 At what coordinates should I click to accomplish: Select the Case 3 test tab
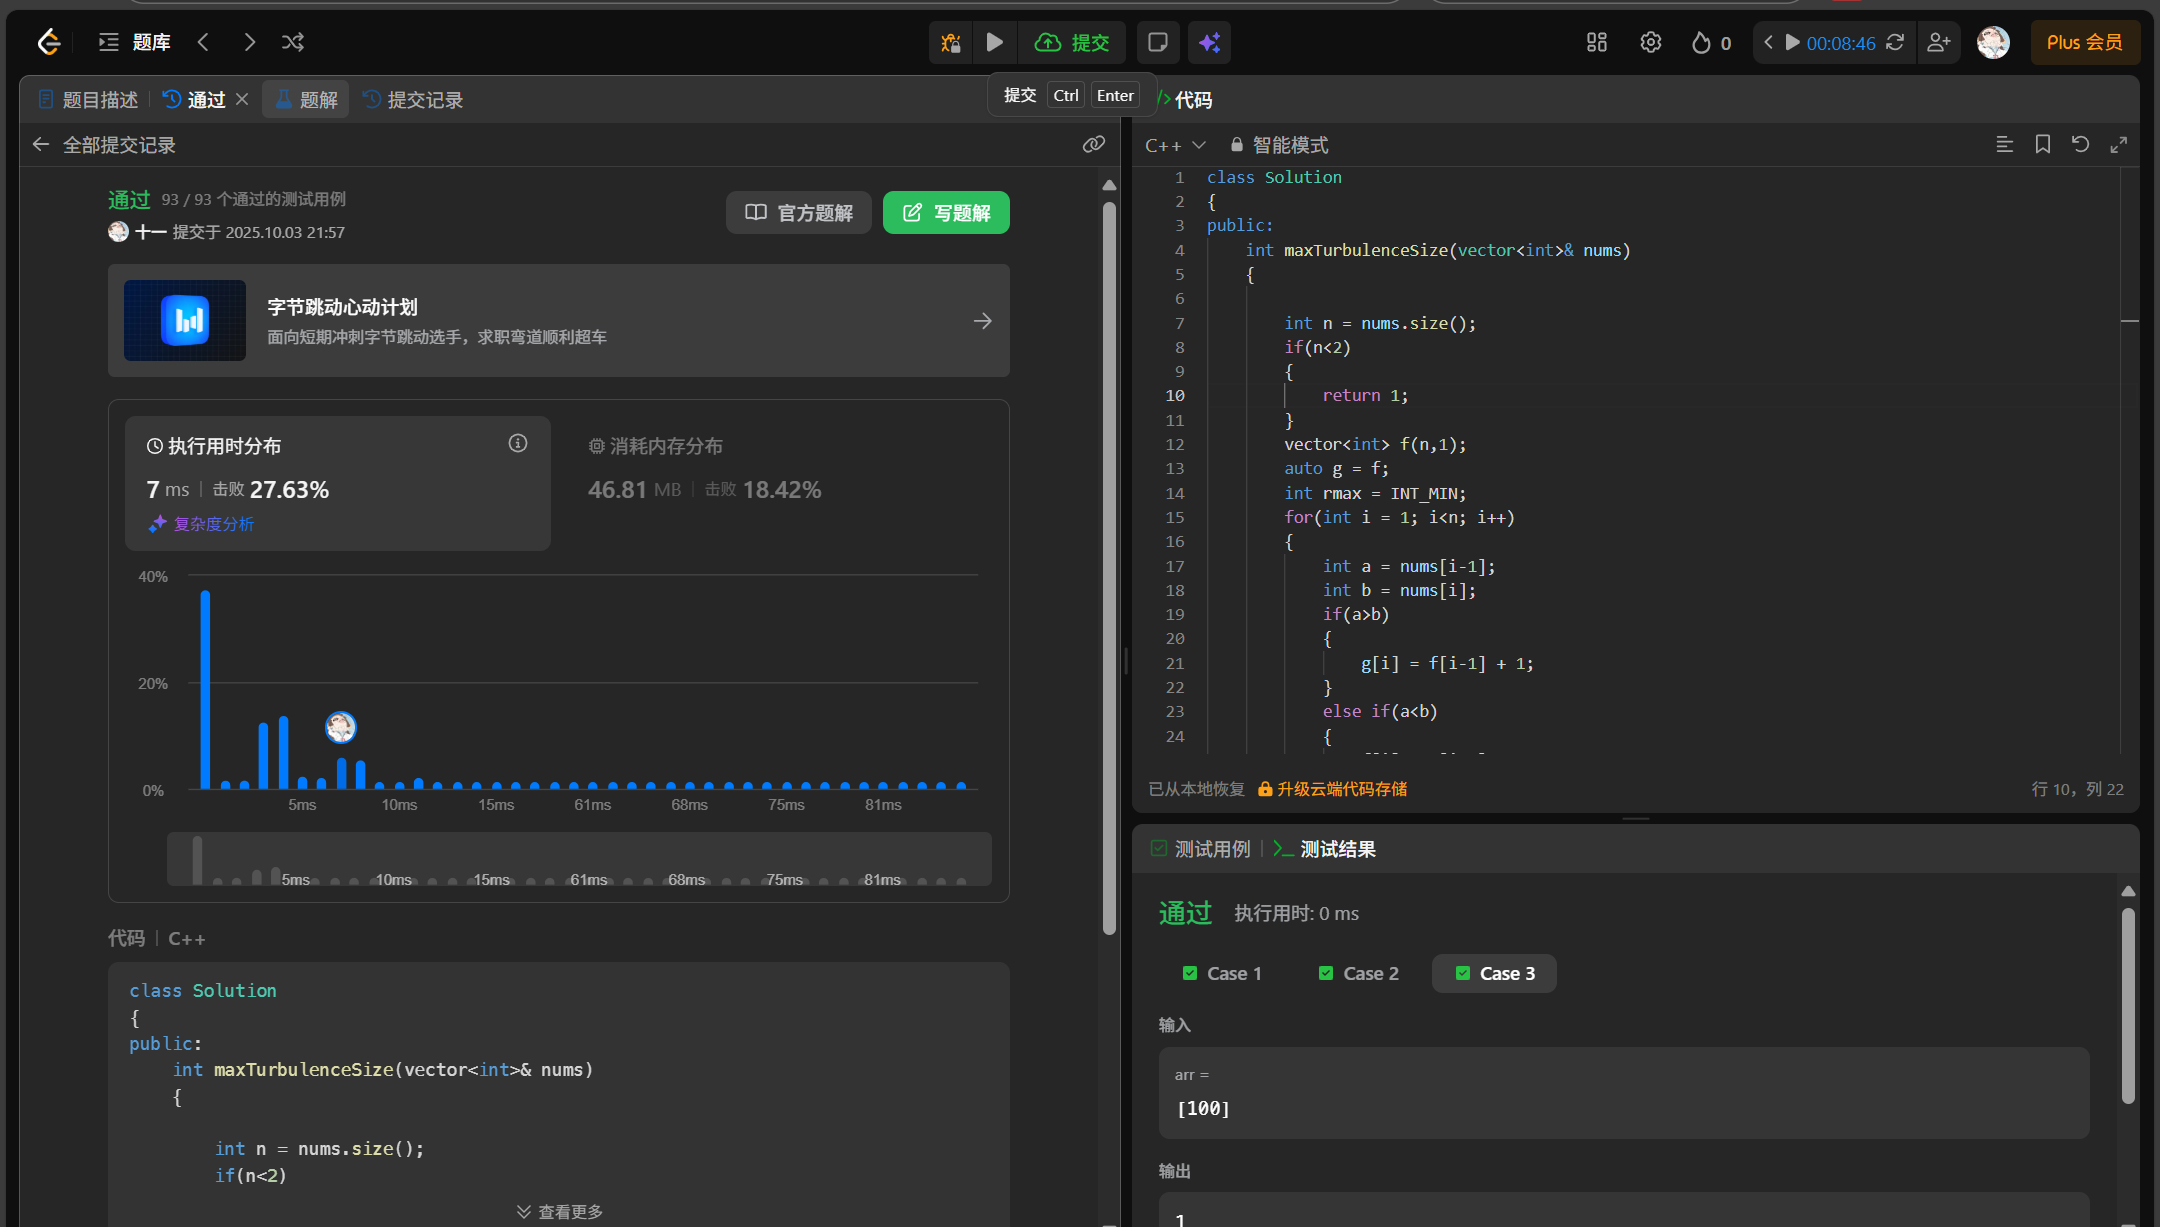coord(1494,973)
